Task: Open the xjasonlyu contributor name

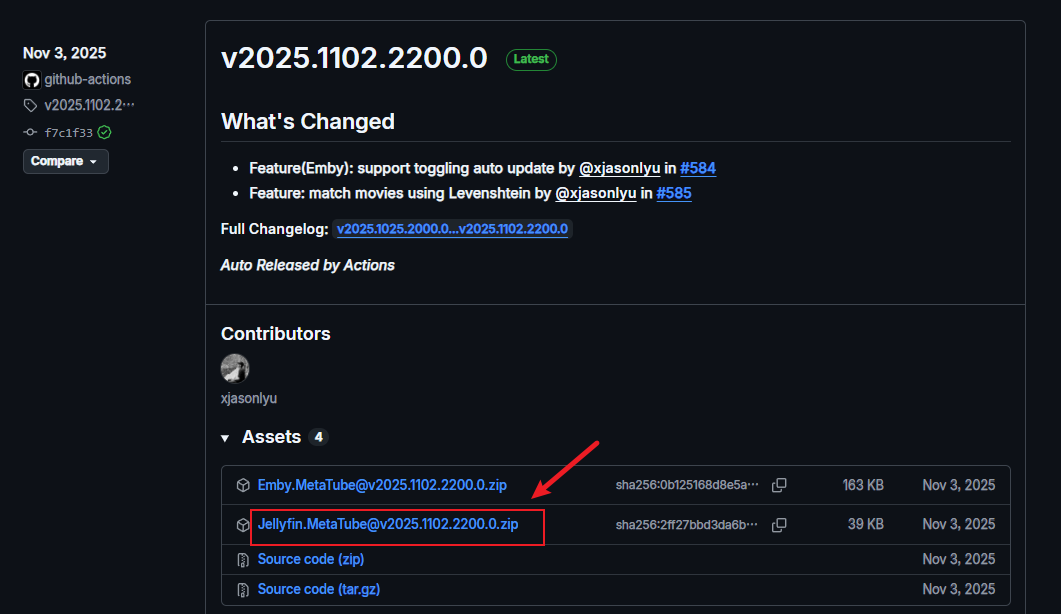Action: pos(248,398)
